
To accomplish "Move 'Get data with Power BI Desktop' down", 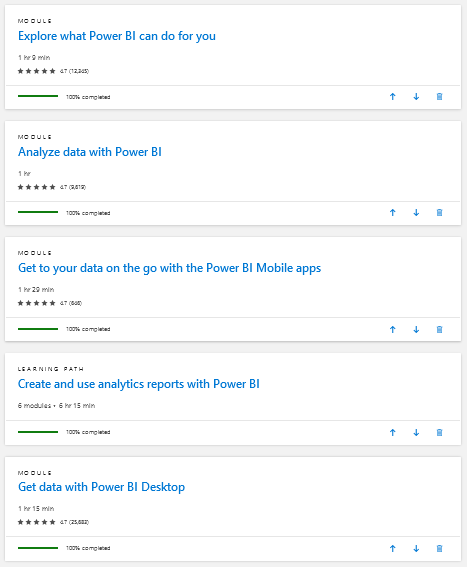I will (x=416, y=549).
